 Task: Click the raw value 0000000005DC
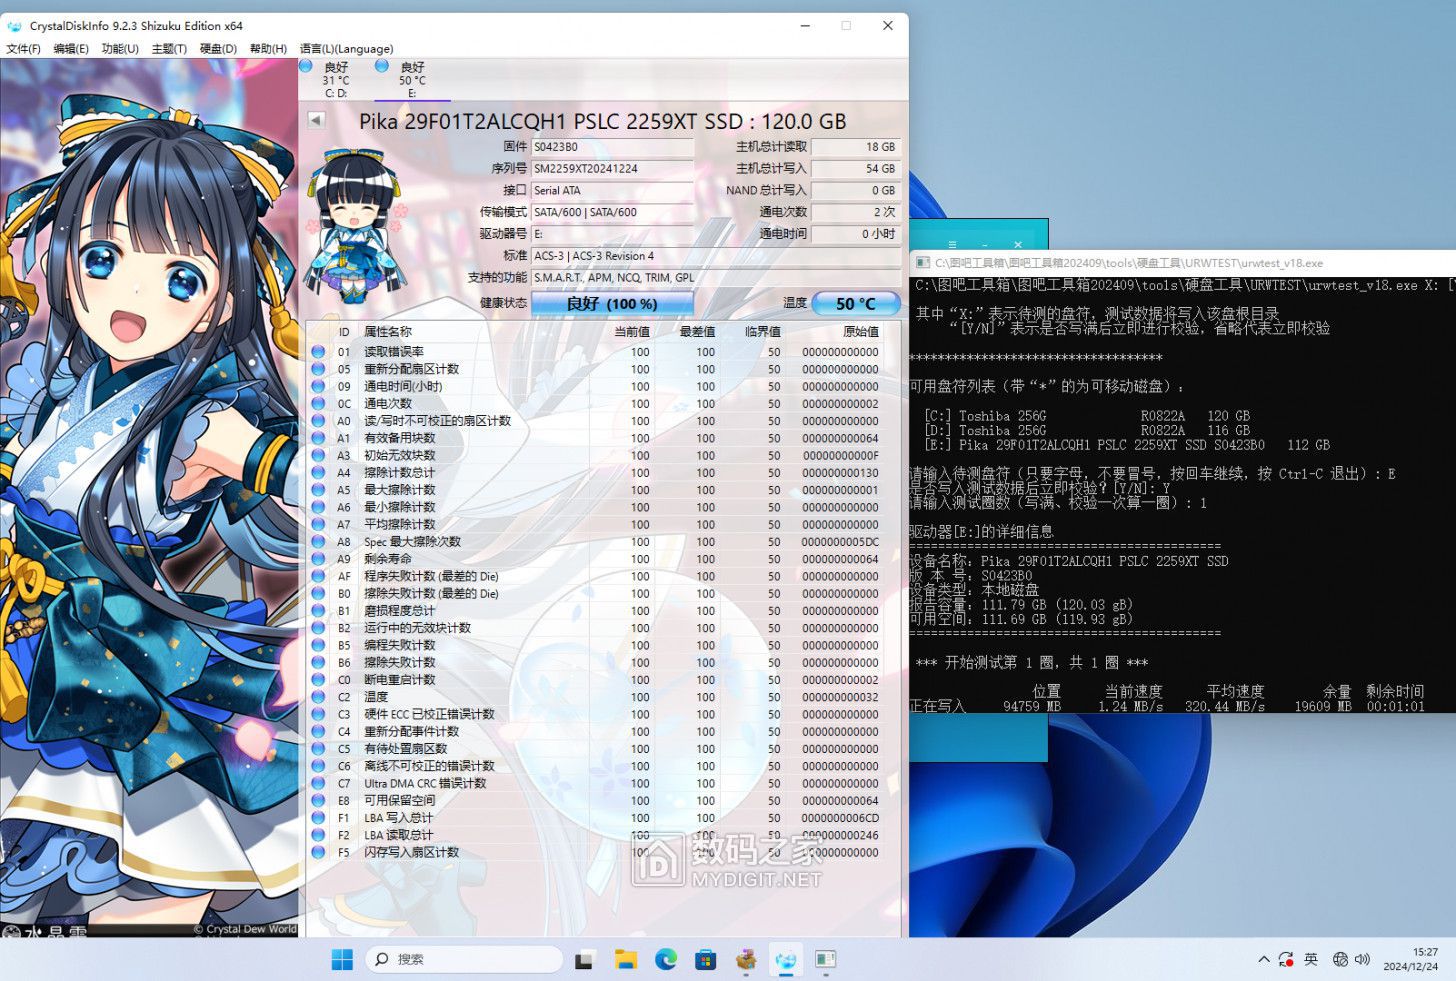coord(840,542)
